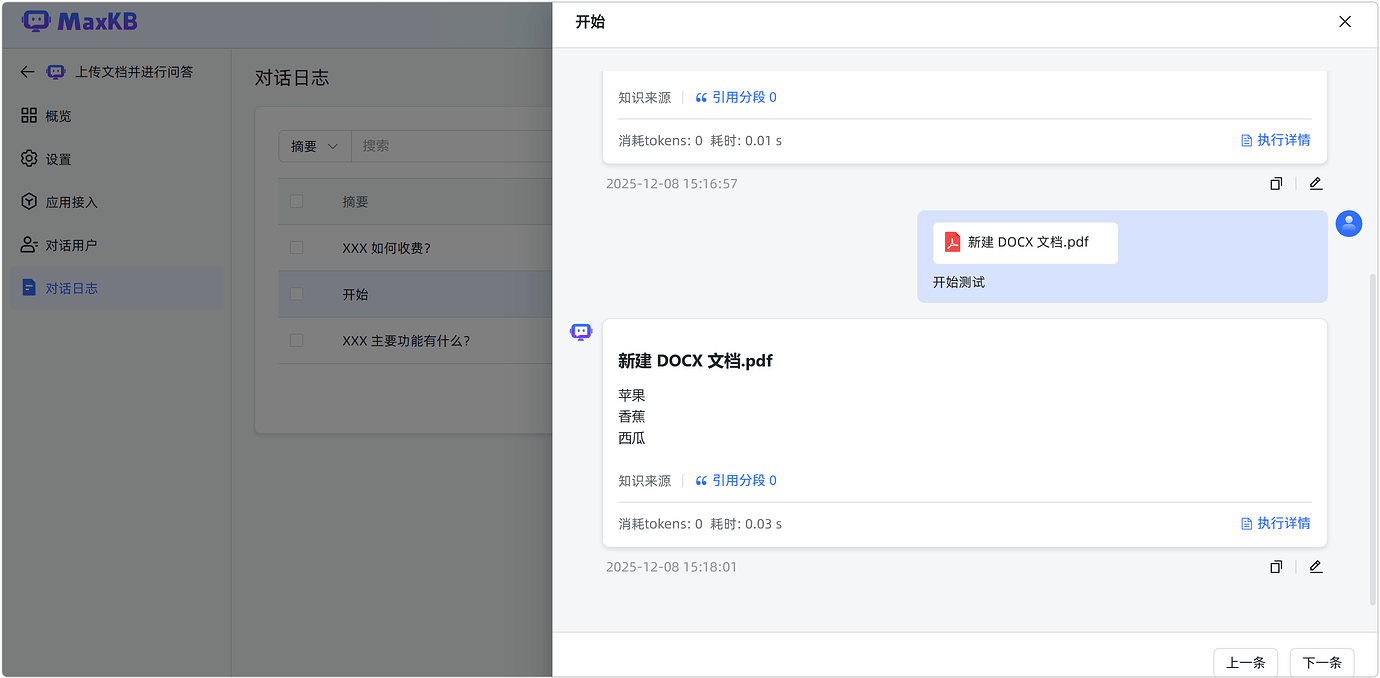Select 对话日志 in the sidebar
Image resolution: width=1380 pixels, height=678 pixels.
click(116, 288)
